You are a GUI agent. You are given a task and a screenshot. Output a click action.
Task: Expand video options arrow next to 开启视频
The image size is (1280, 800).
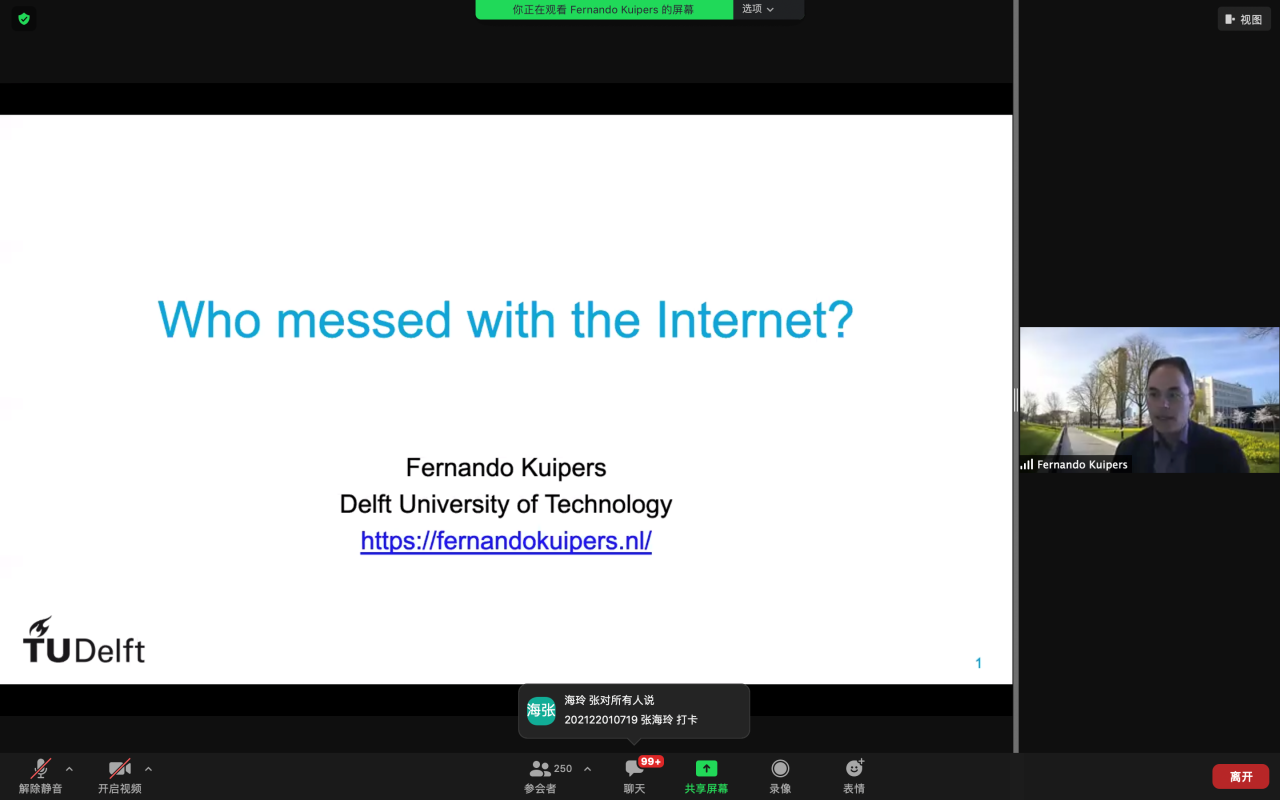pyautogui.click(x=148, y=769)
